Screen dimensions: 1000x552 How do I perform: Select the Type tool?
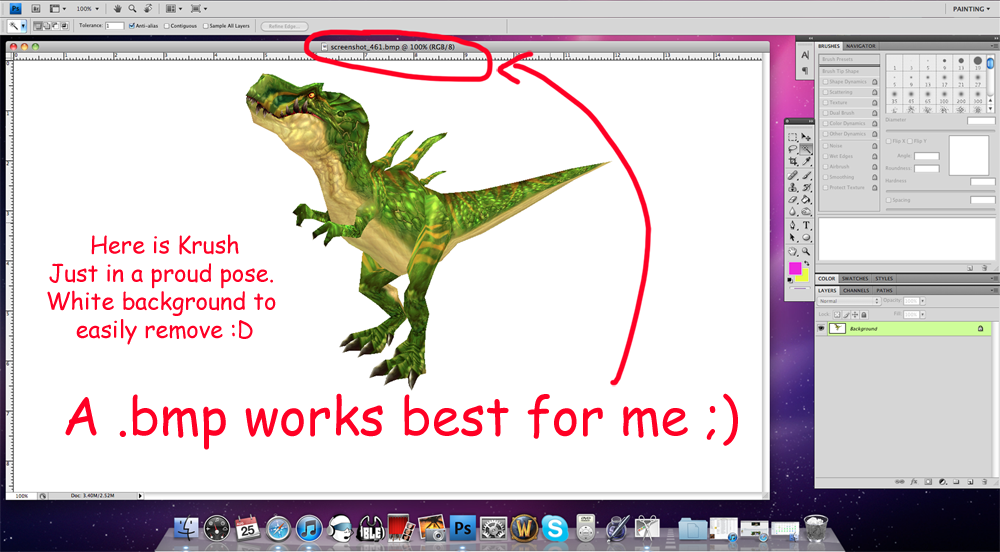(805, 225)
